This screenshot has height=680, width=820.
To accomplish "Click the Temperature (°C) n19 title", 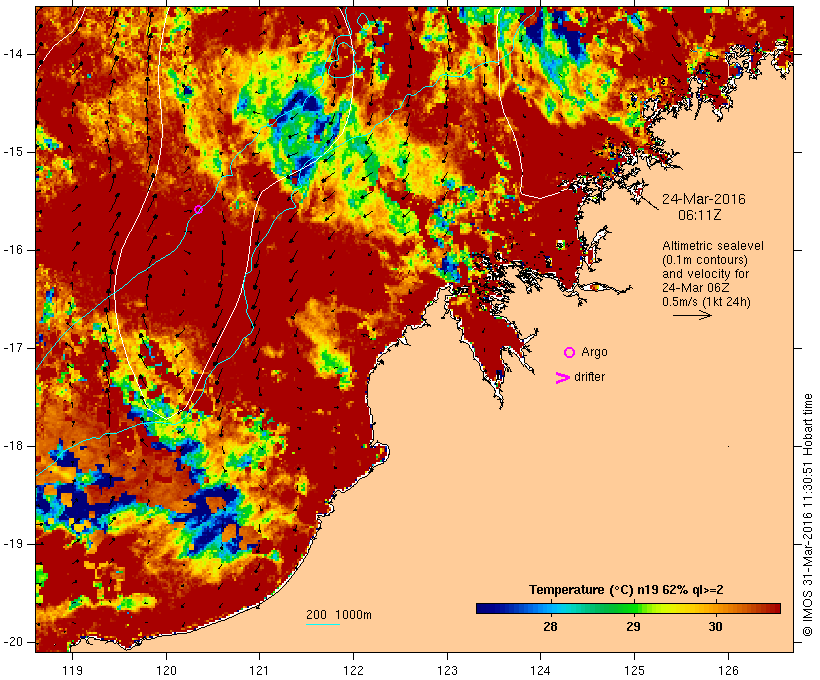I will click(626, 590).
